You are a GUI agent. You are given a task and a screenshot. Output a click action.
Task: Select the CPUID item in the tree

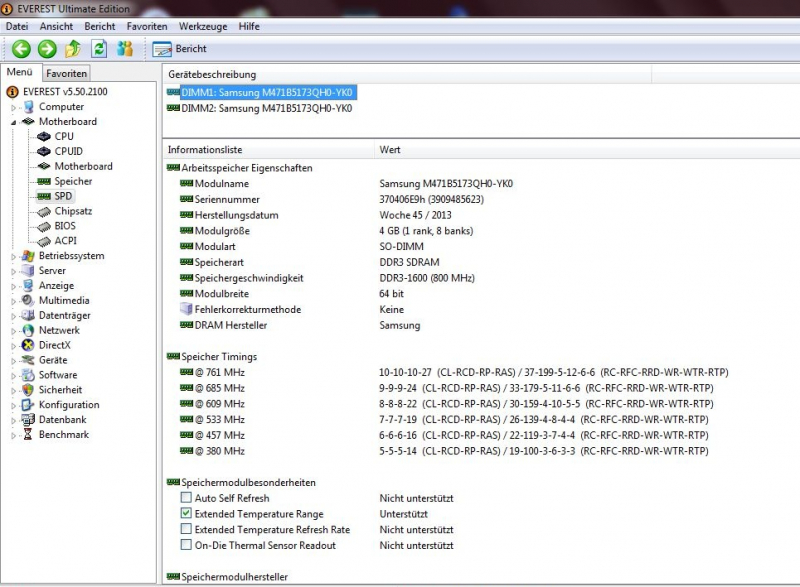(68, 151)
